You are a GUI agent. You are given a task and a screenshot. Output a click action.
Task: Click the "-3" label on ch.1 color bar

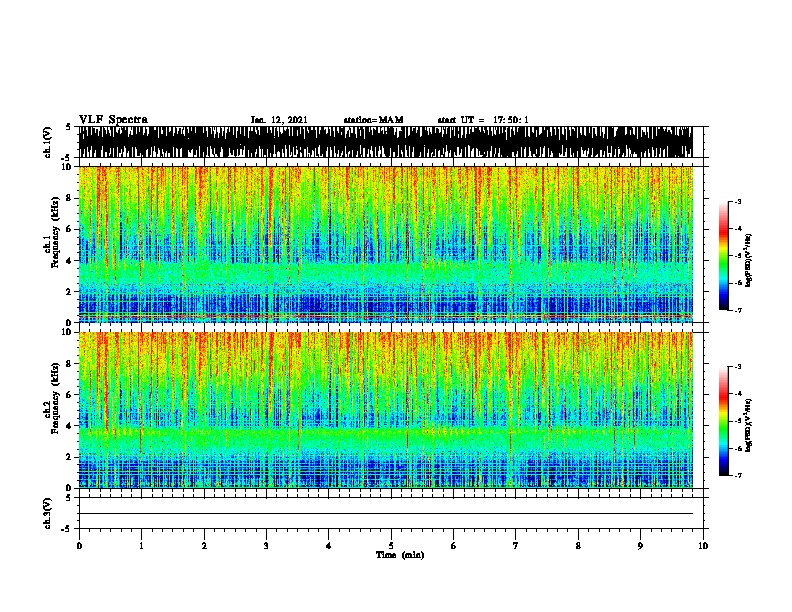737,202
